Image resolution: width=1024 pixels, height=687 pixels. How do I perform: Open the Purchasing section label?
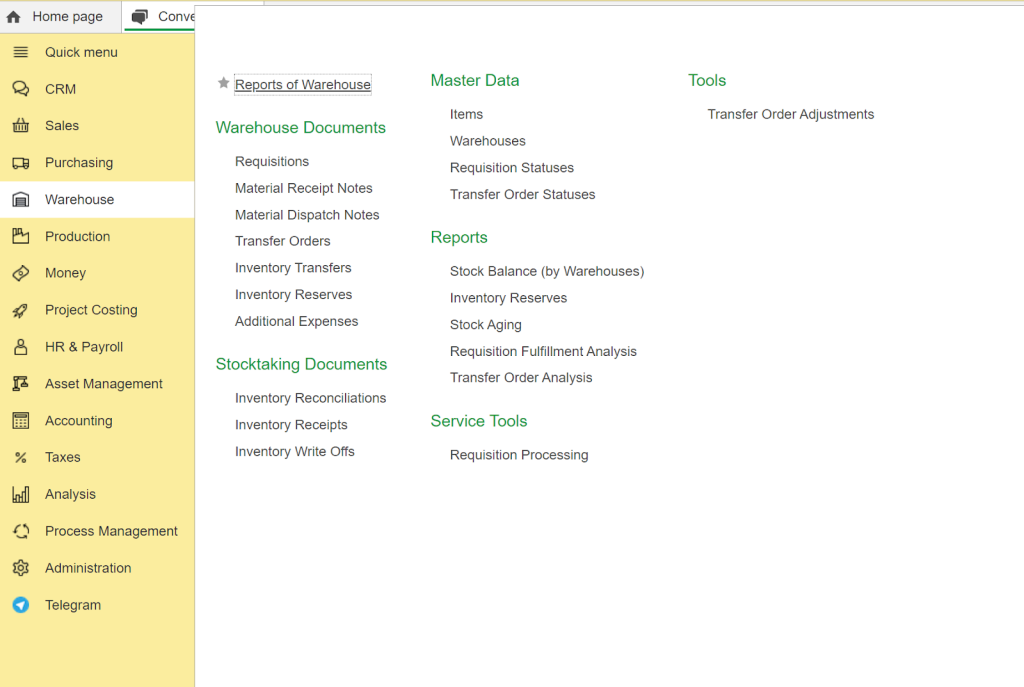(x=79, y=163)
